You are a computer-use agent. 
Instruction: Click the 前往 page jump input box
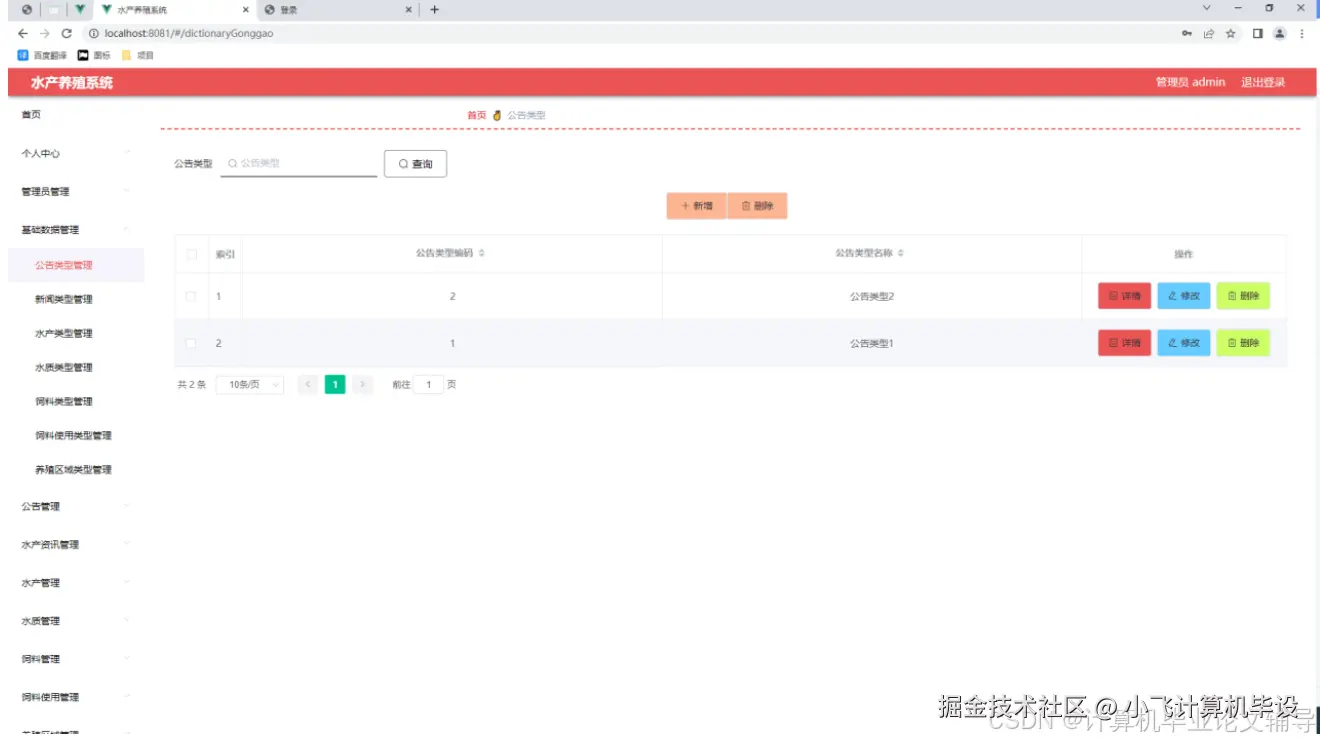coord(429,384)
